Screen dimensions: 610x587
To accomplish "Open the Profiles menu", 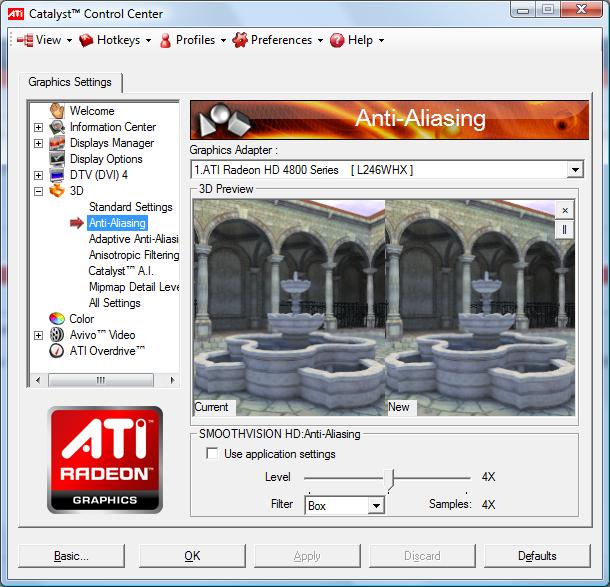I will [193, 40].
